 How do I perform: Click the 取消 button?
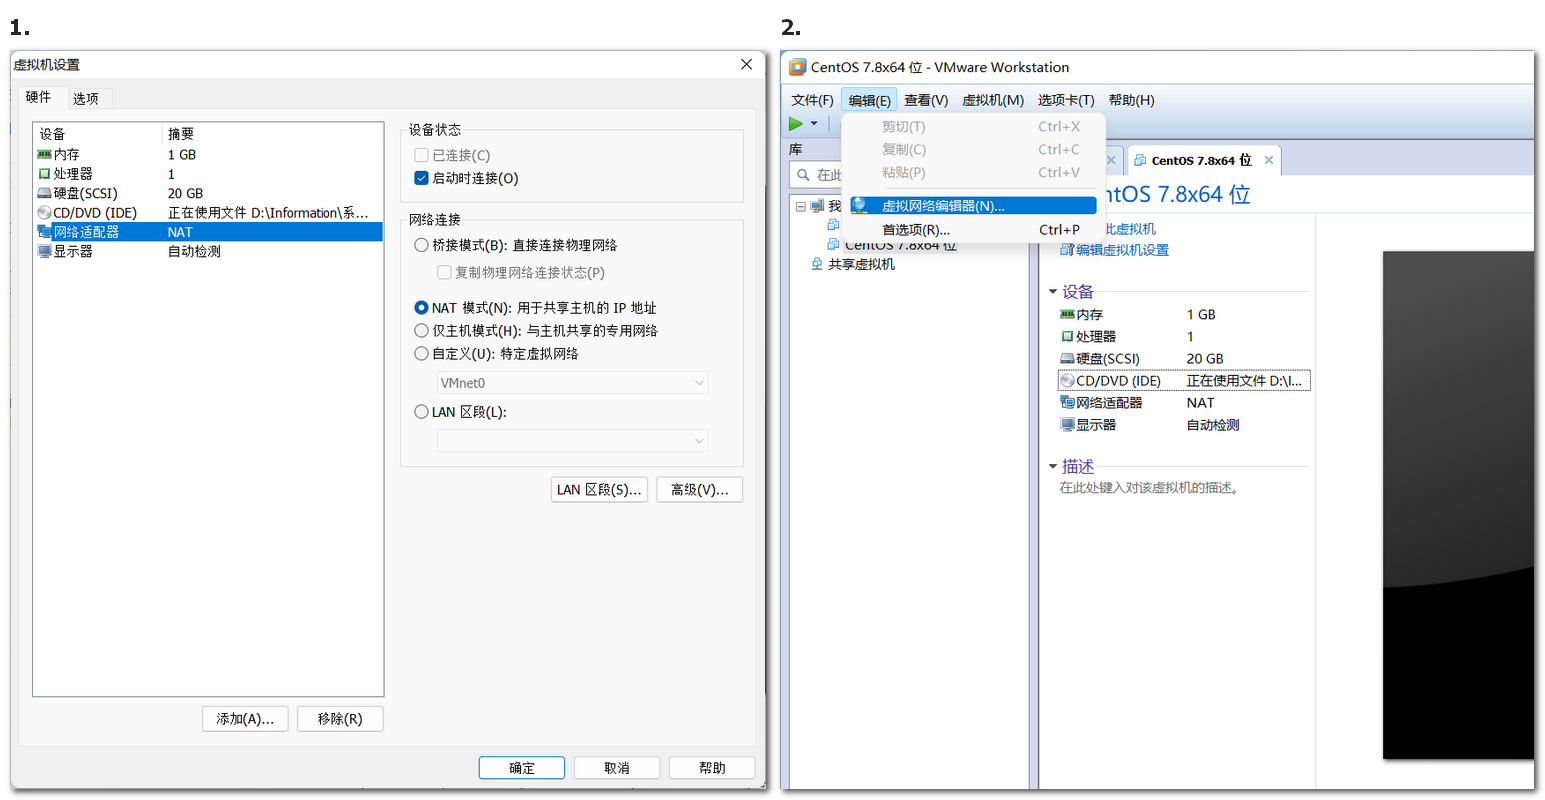(x=617, y=768)
